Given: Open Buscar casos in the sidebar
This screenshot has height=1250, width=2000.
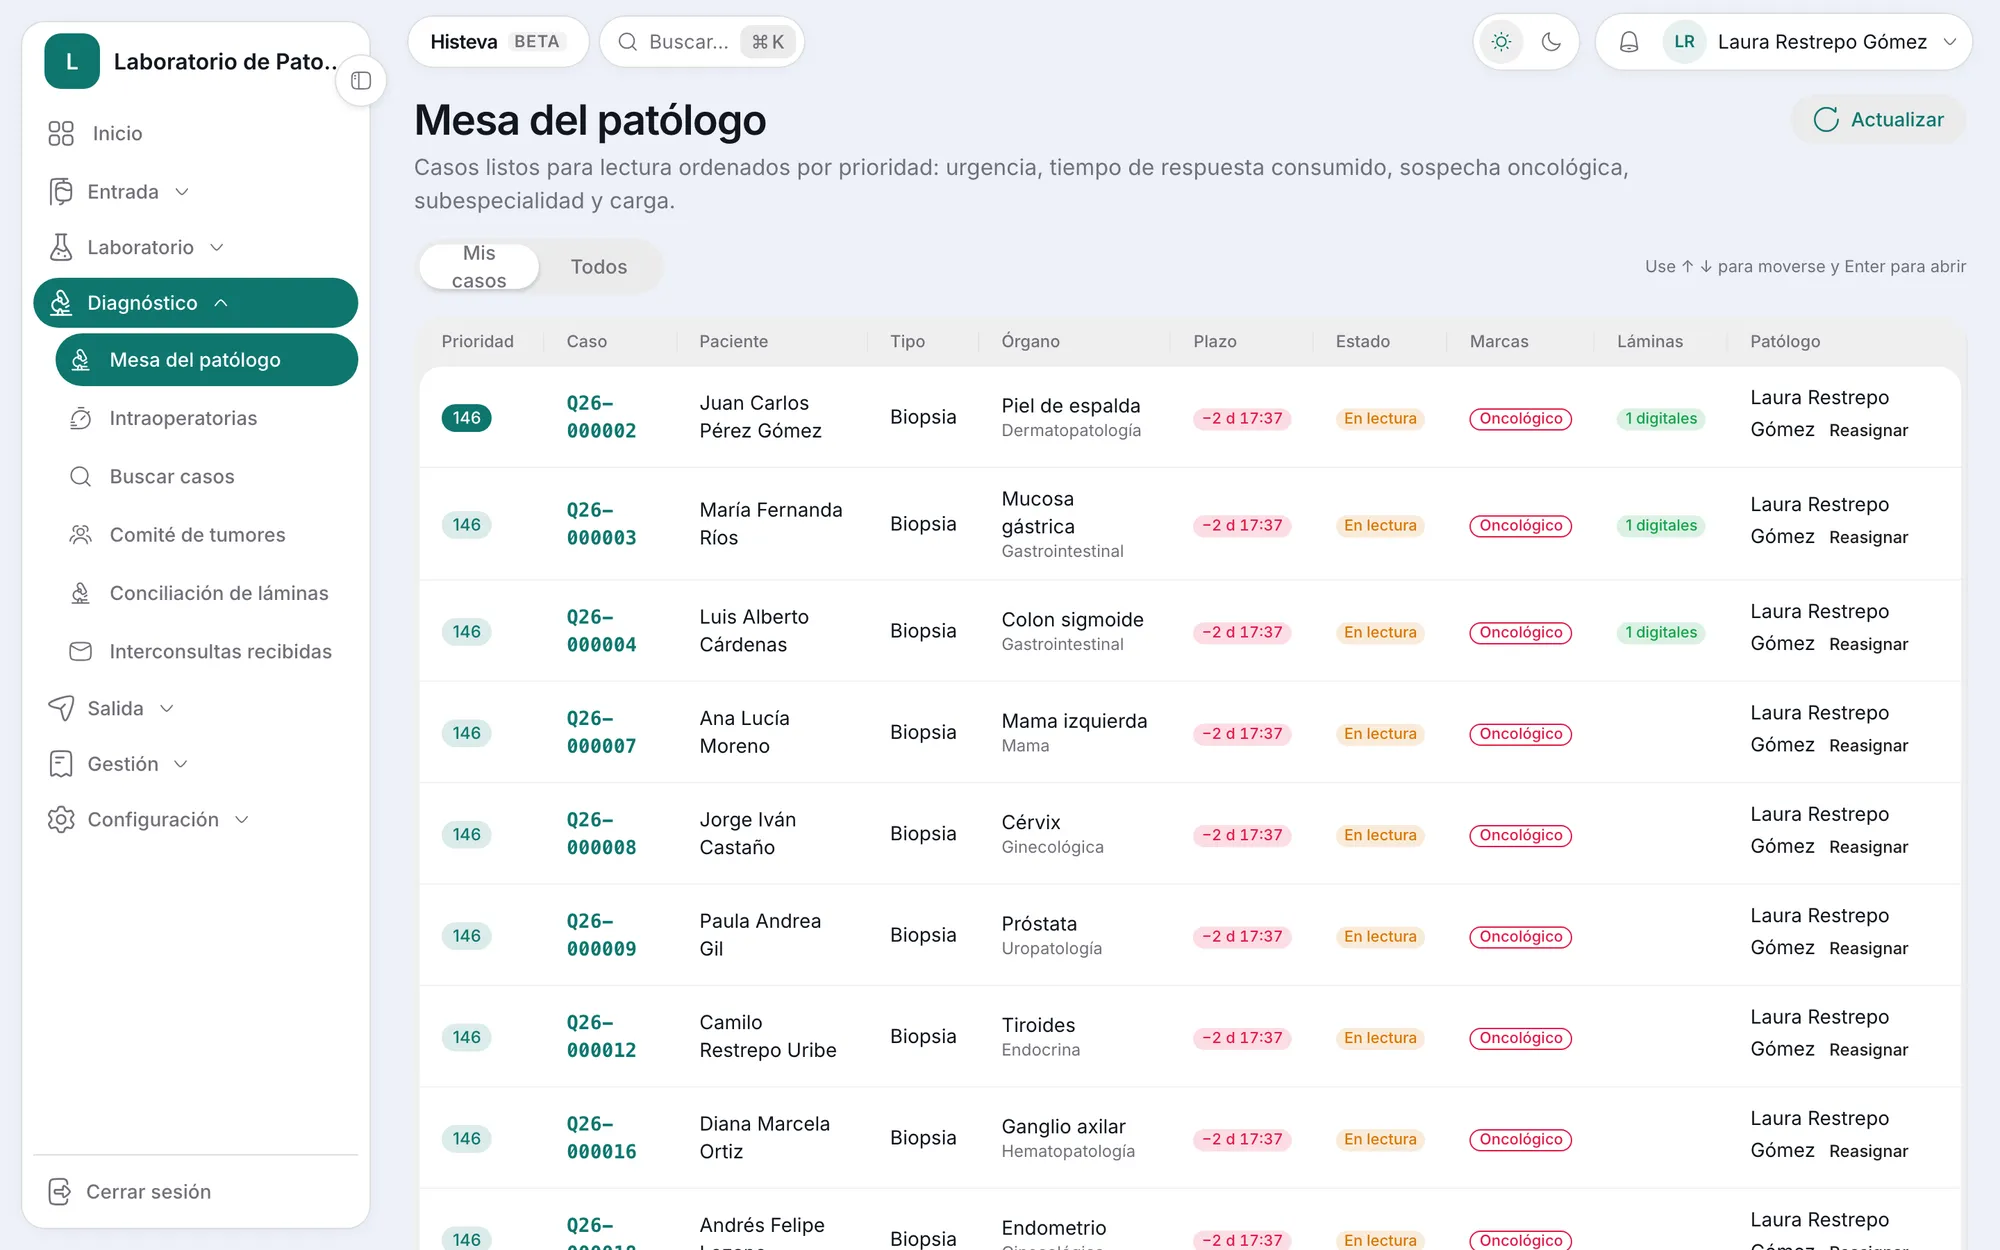Looking at the screenshot, I should click(206, 476).
